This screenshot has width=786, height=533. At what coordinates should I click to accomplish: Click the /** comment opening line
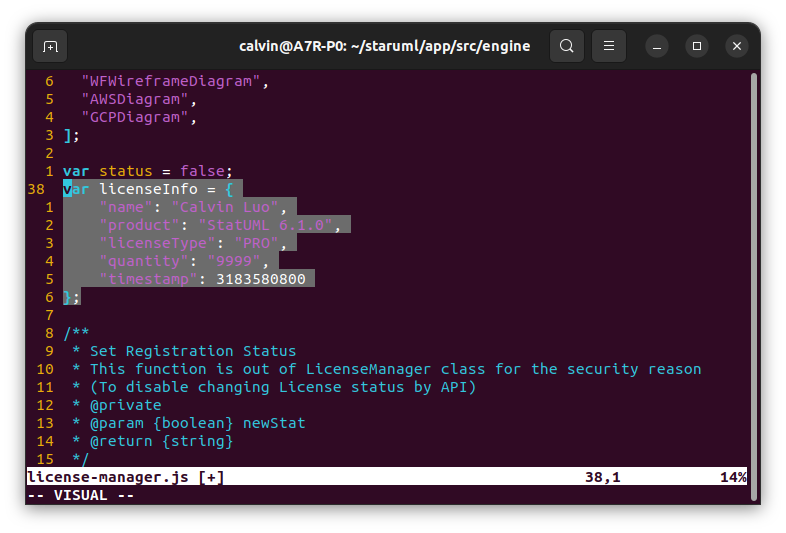[76, 333]
